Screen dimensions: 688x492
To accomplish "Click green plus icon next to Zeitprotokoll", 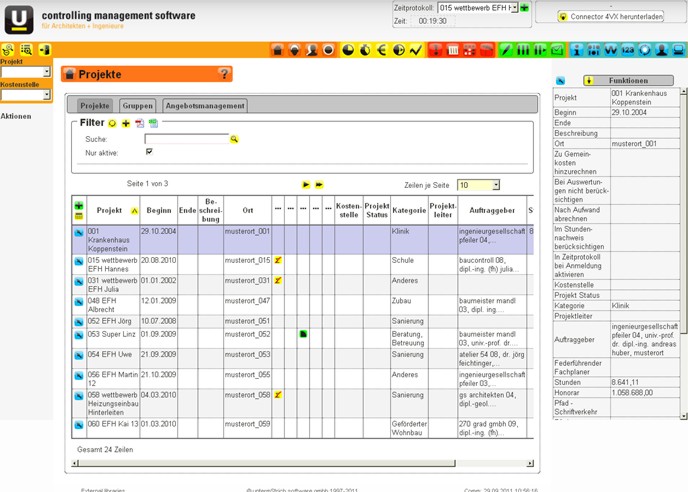I will 524,8.
